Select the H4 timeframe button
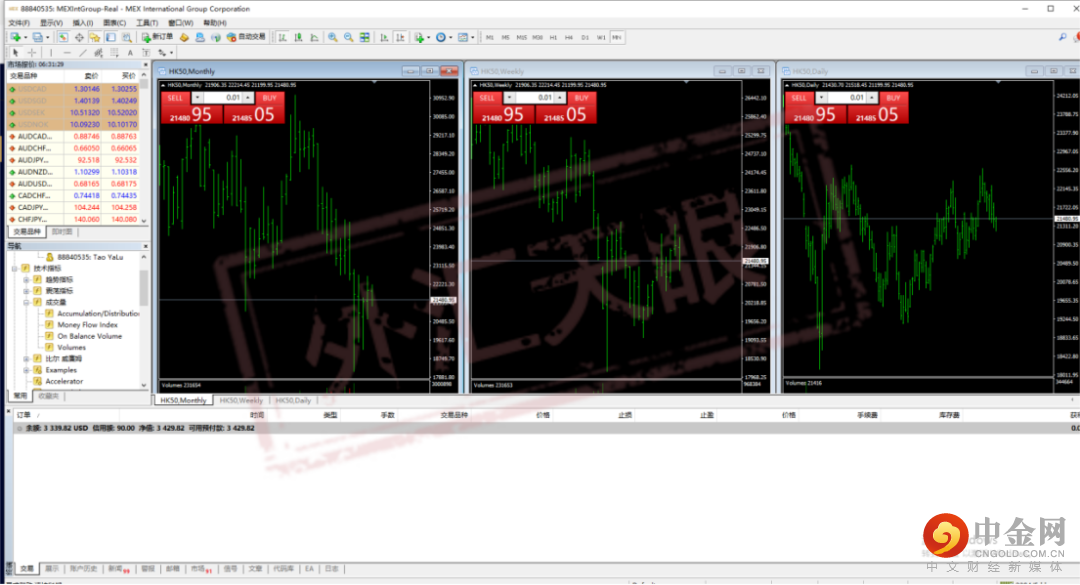Viewport: 1080px width, 585px height. (x=569, y=37)
